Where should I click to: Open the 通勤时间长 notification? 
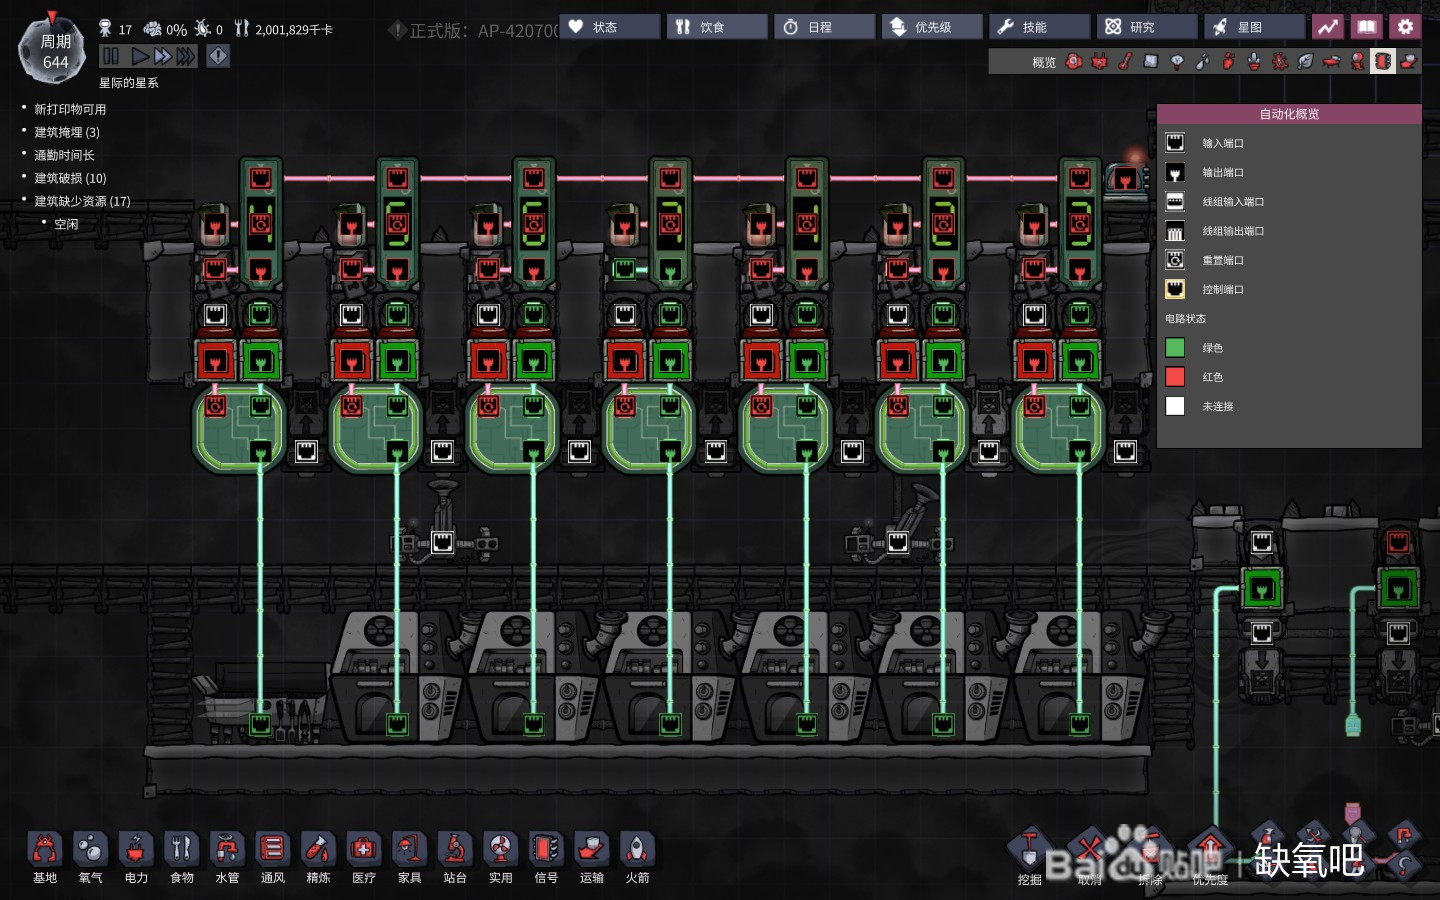(x=64, y=155)
